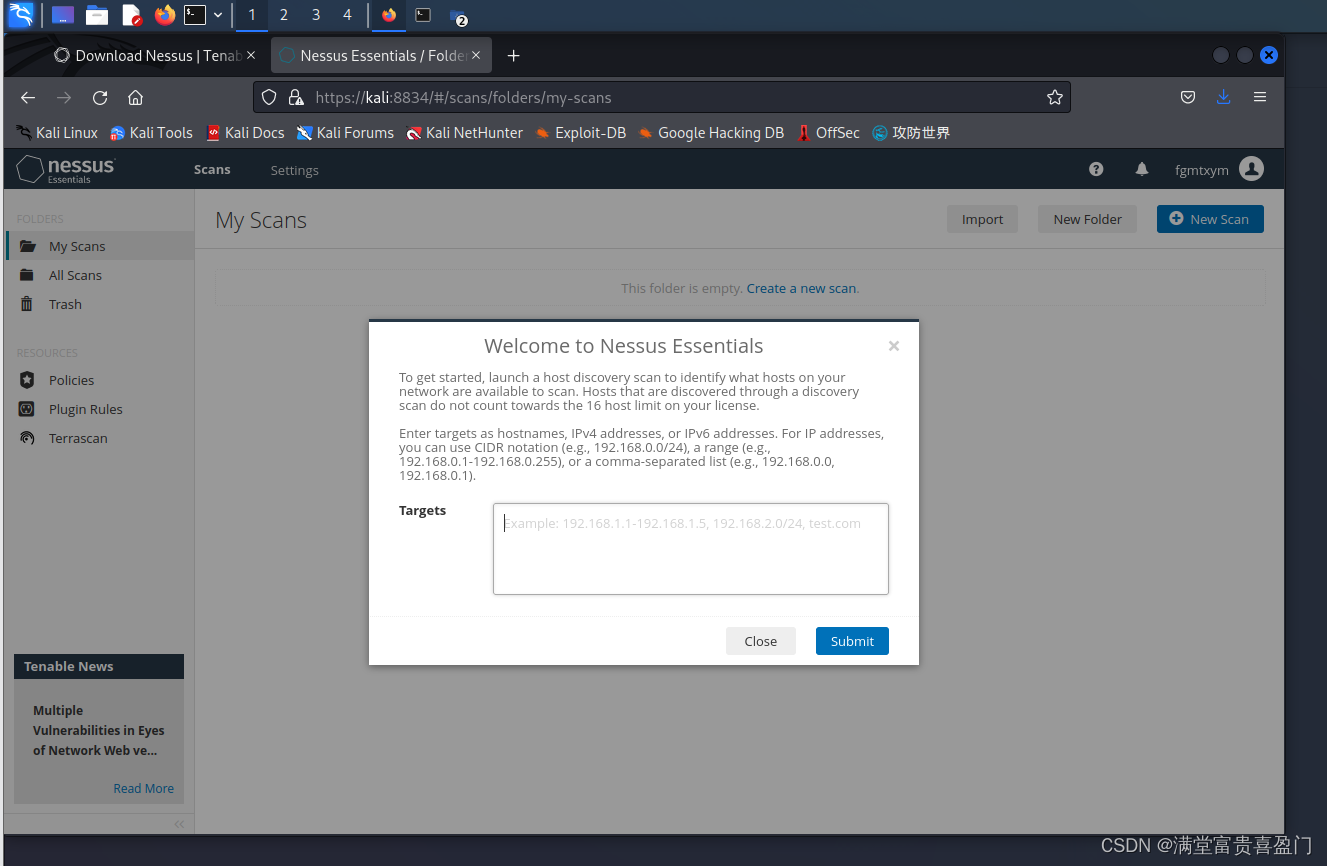This screenshot has height=866, width=1327.
Task: Open the terminal emulator launcher
Action: click(195, 15)
